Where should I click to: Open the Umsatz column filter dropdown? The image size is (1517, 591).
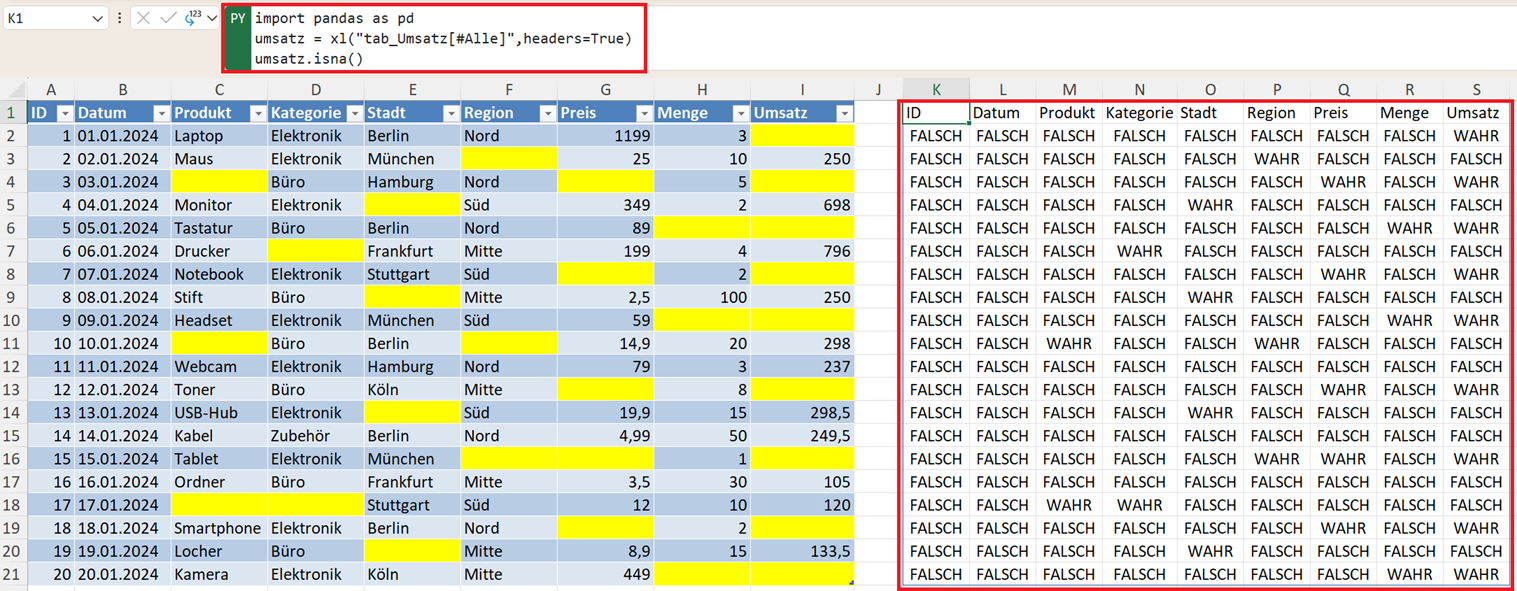844,114
